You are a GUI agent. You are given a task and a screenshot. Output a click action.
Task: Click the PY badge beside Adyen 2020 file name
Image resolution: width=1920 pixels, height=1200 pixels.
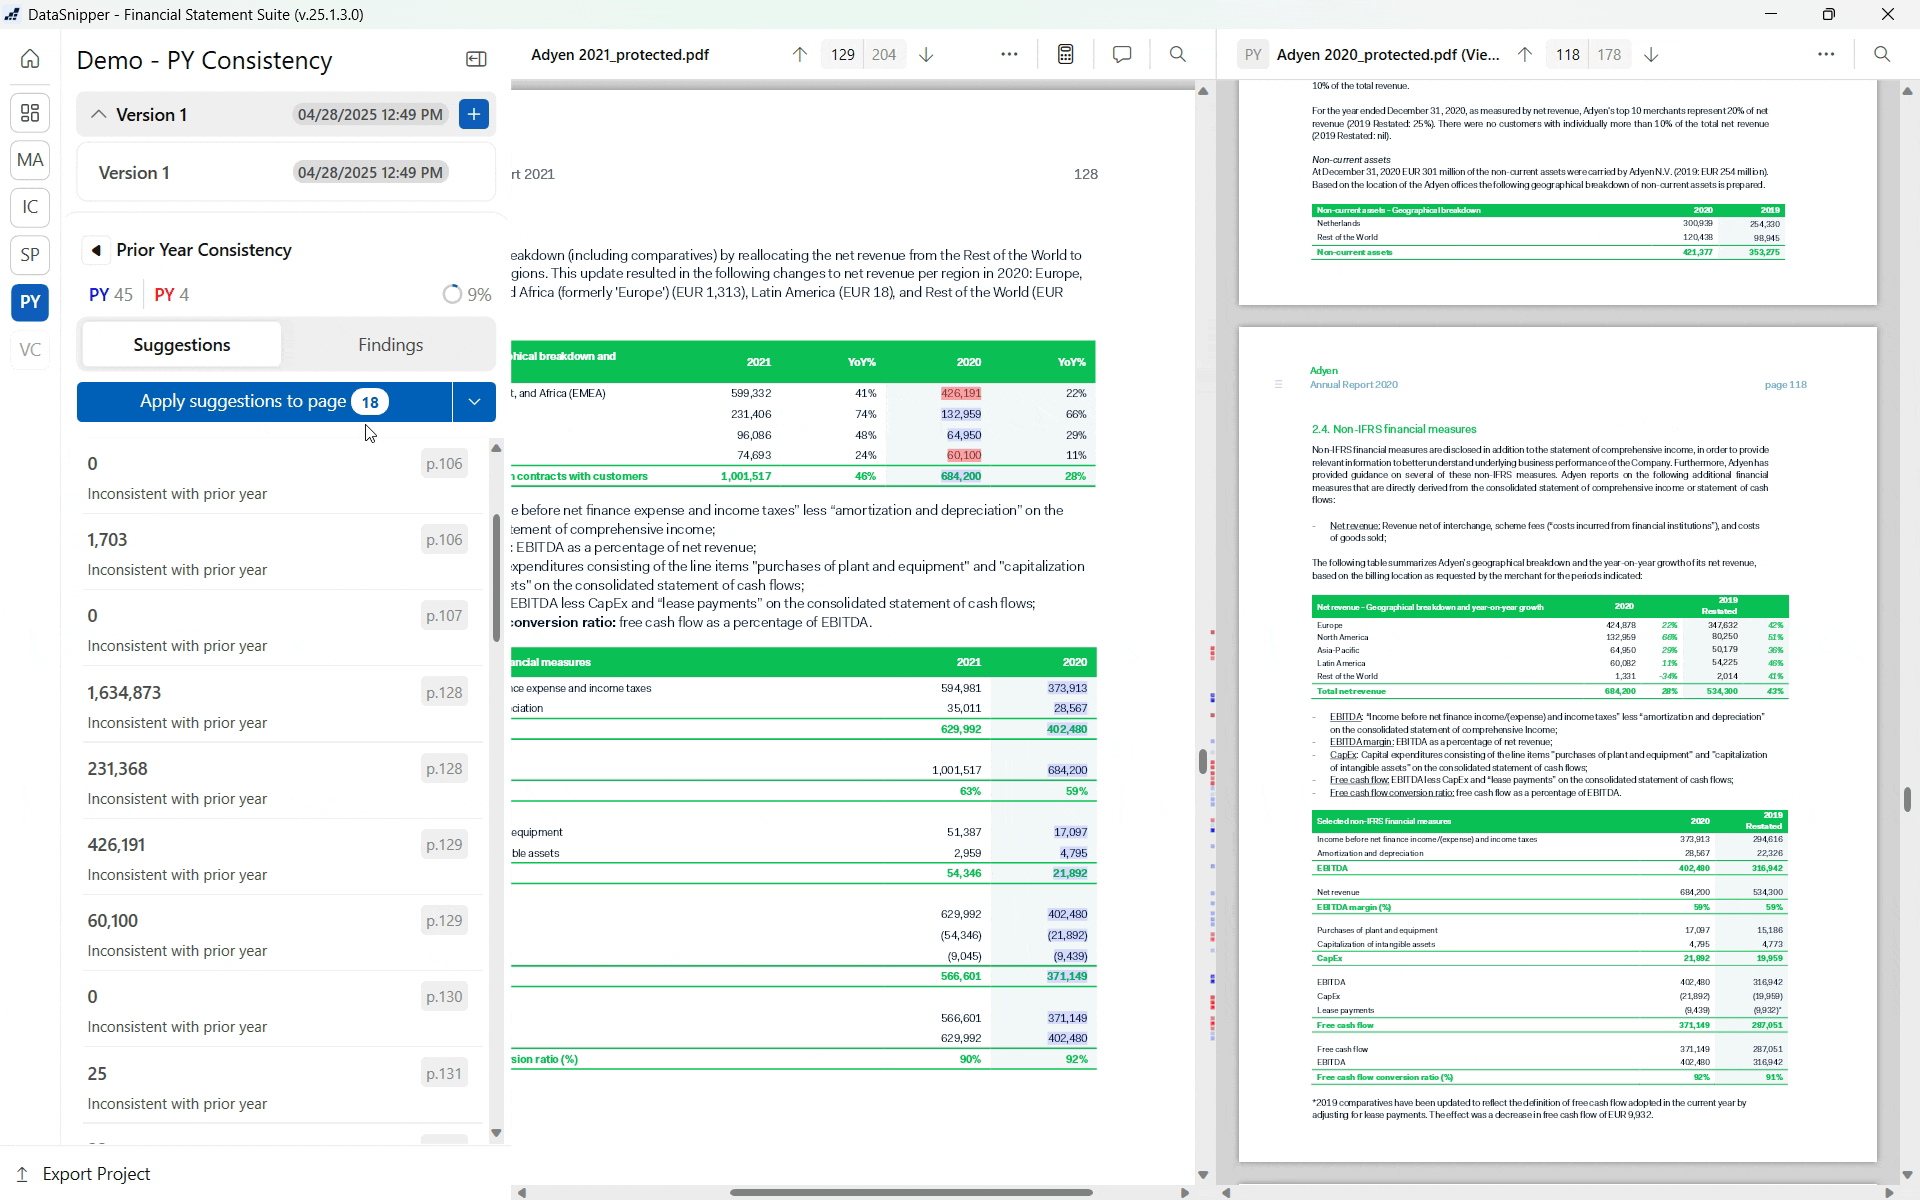click(x=1252, y=55)
